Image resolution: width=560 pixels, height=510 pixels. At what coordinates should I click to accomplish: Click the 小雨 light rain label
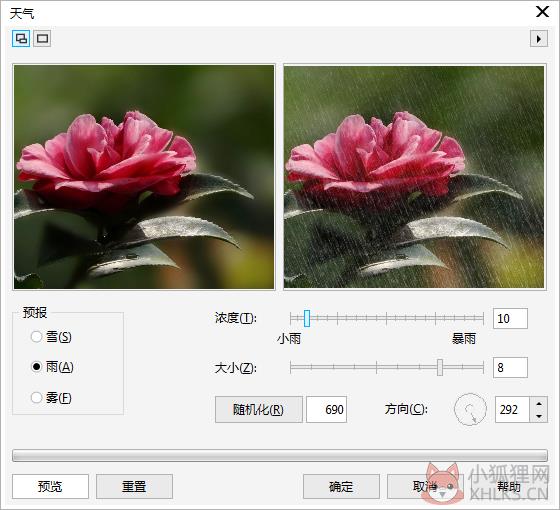coord(289,339)
